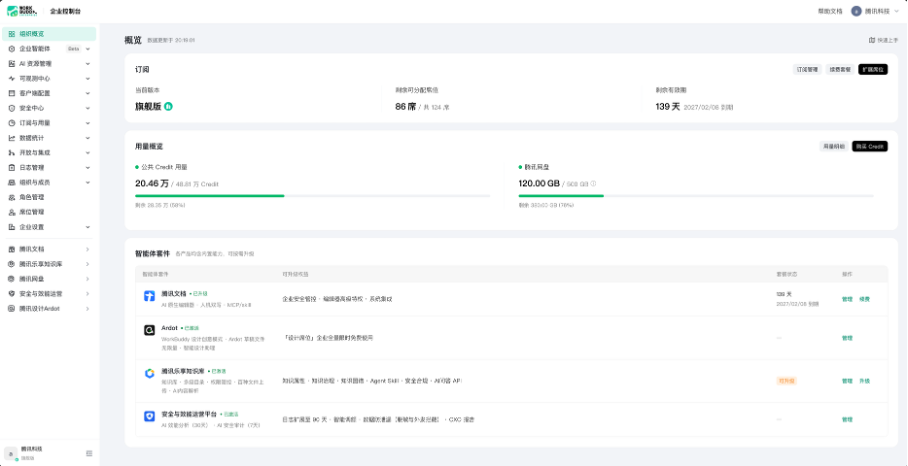Click the list icon at sidebar bottom
Image resolution: width=908 pixels, height=466 pixels.
tap(89, 453)
